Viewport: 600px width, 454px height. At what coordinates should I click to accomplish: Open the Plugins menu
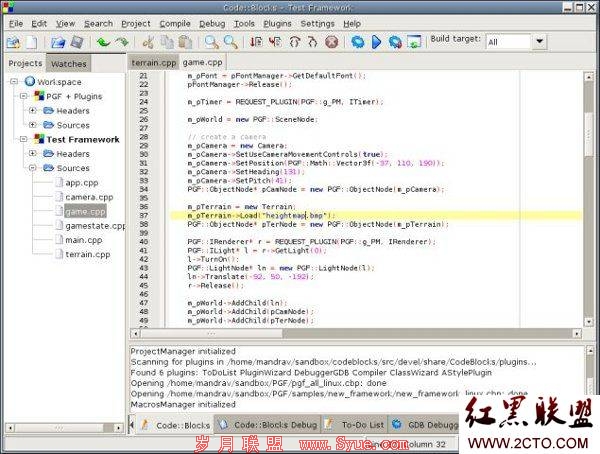click(x=277, y=24)
